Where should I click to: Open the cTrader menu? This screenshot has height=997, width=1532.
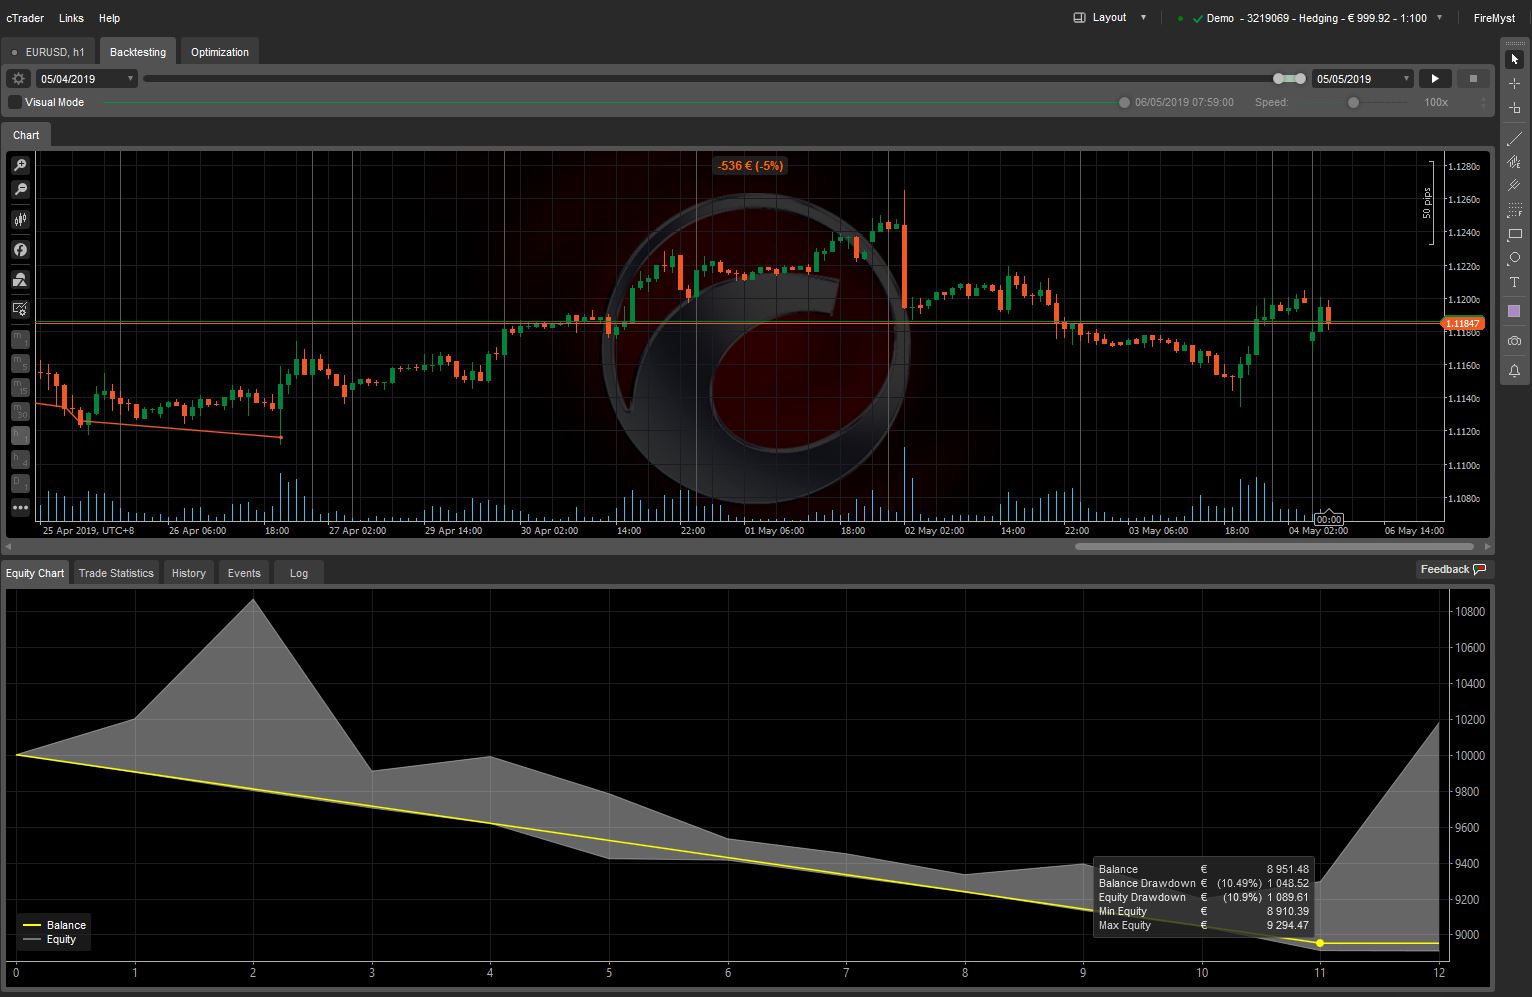(x=25, y=18)
